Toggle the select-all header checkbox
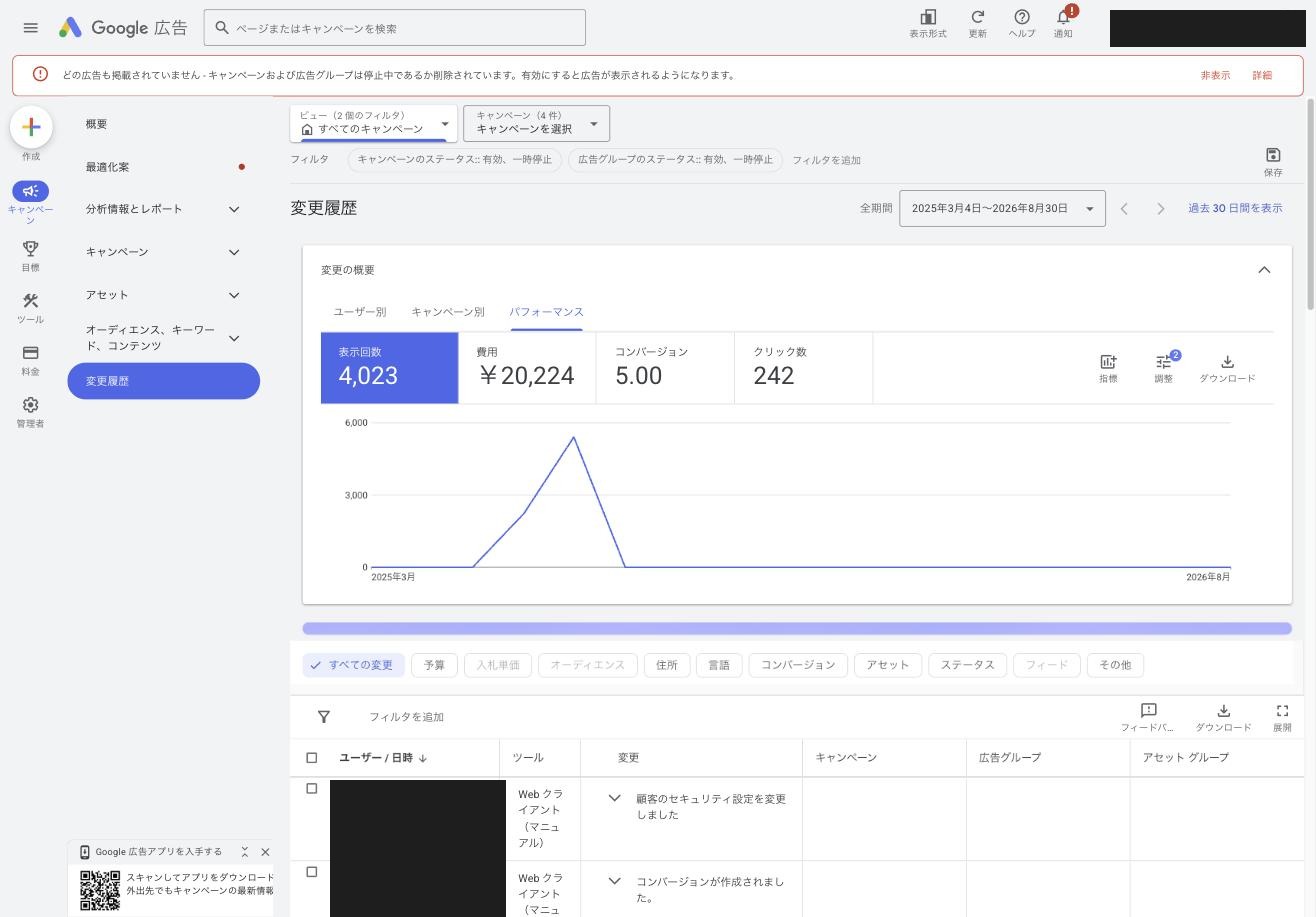 tap(312, 758)
